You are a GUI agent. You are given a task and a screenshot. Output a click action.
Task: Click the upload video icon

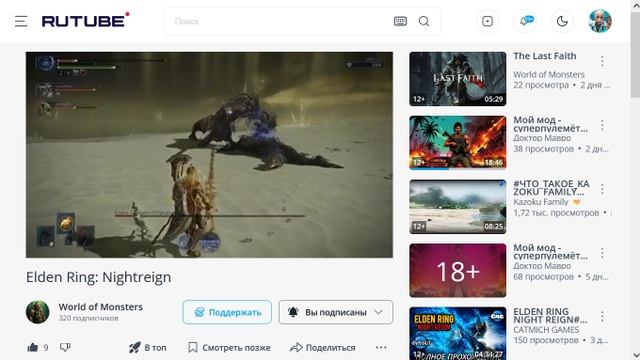point(487,21)
